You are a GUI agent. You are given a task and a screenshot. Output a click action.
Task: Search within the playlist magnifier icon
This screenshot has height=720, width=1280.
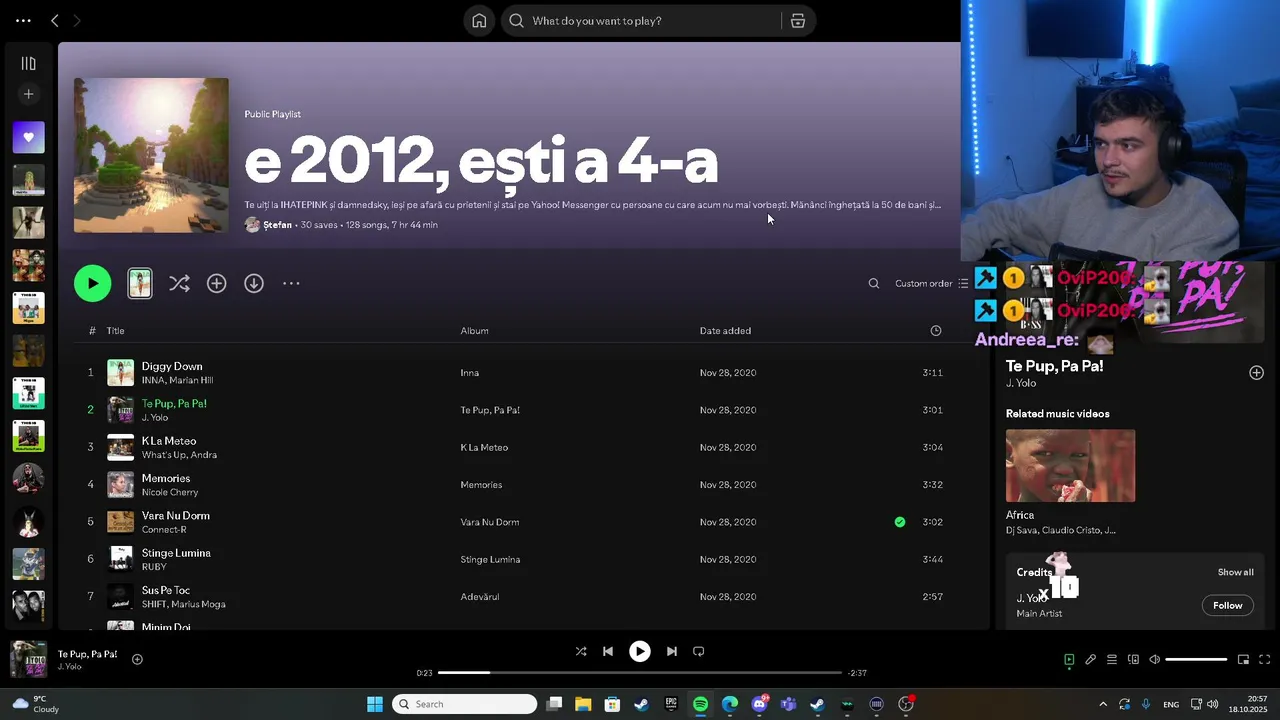[874, 283]
